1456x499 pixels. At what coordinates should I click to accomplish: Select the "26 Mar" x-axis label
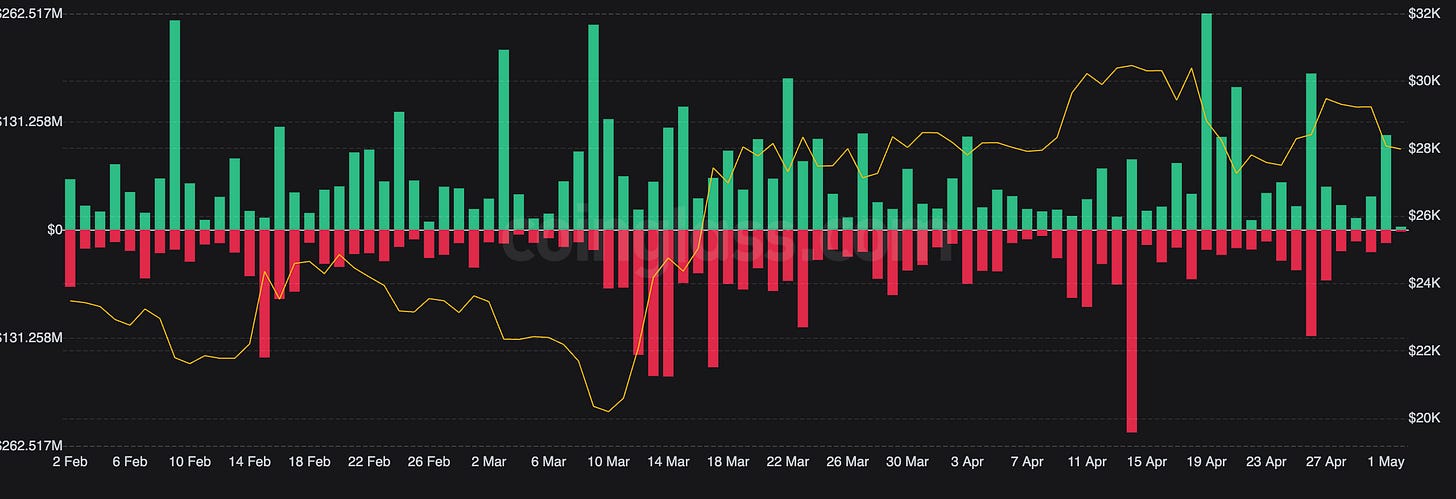(x=848, y=462)
